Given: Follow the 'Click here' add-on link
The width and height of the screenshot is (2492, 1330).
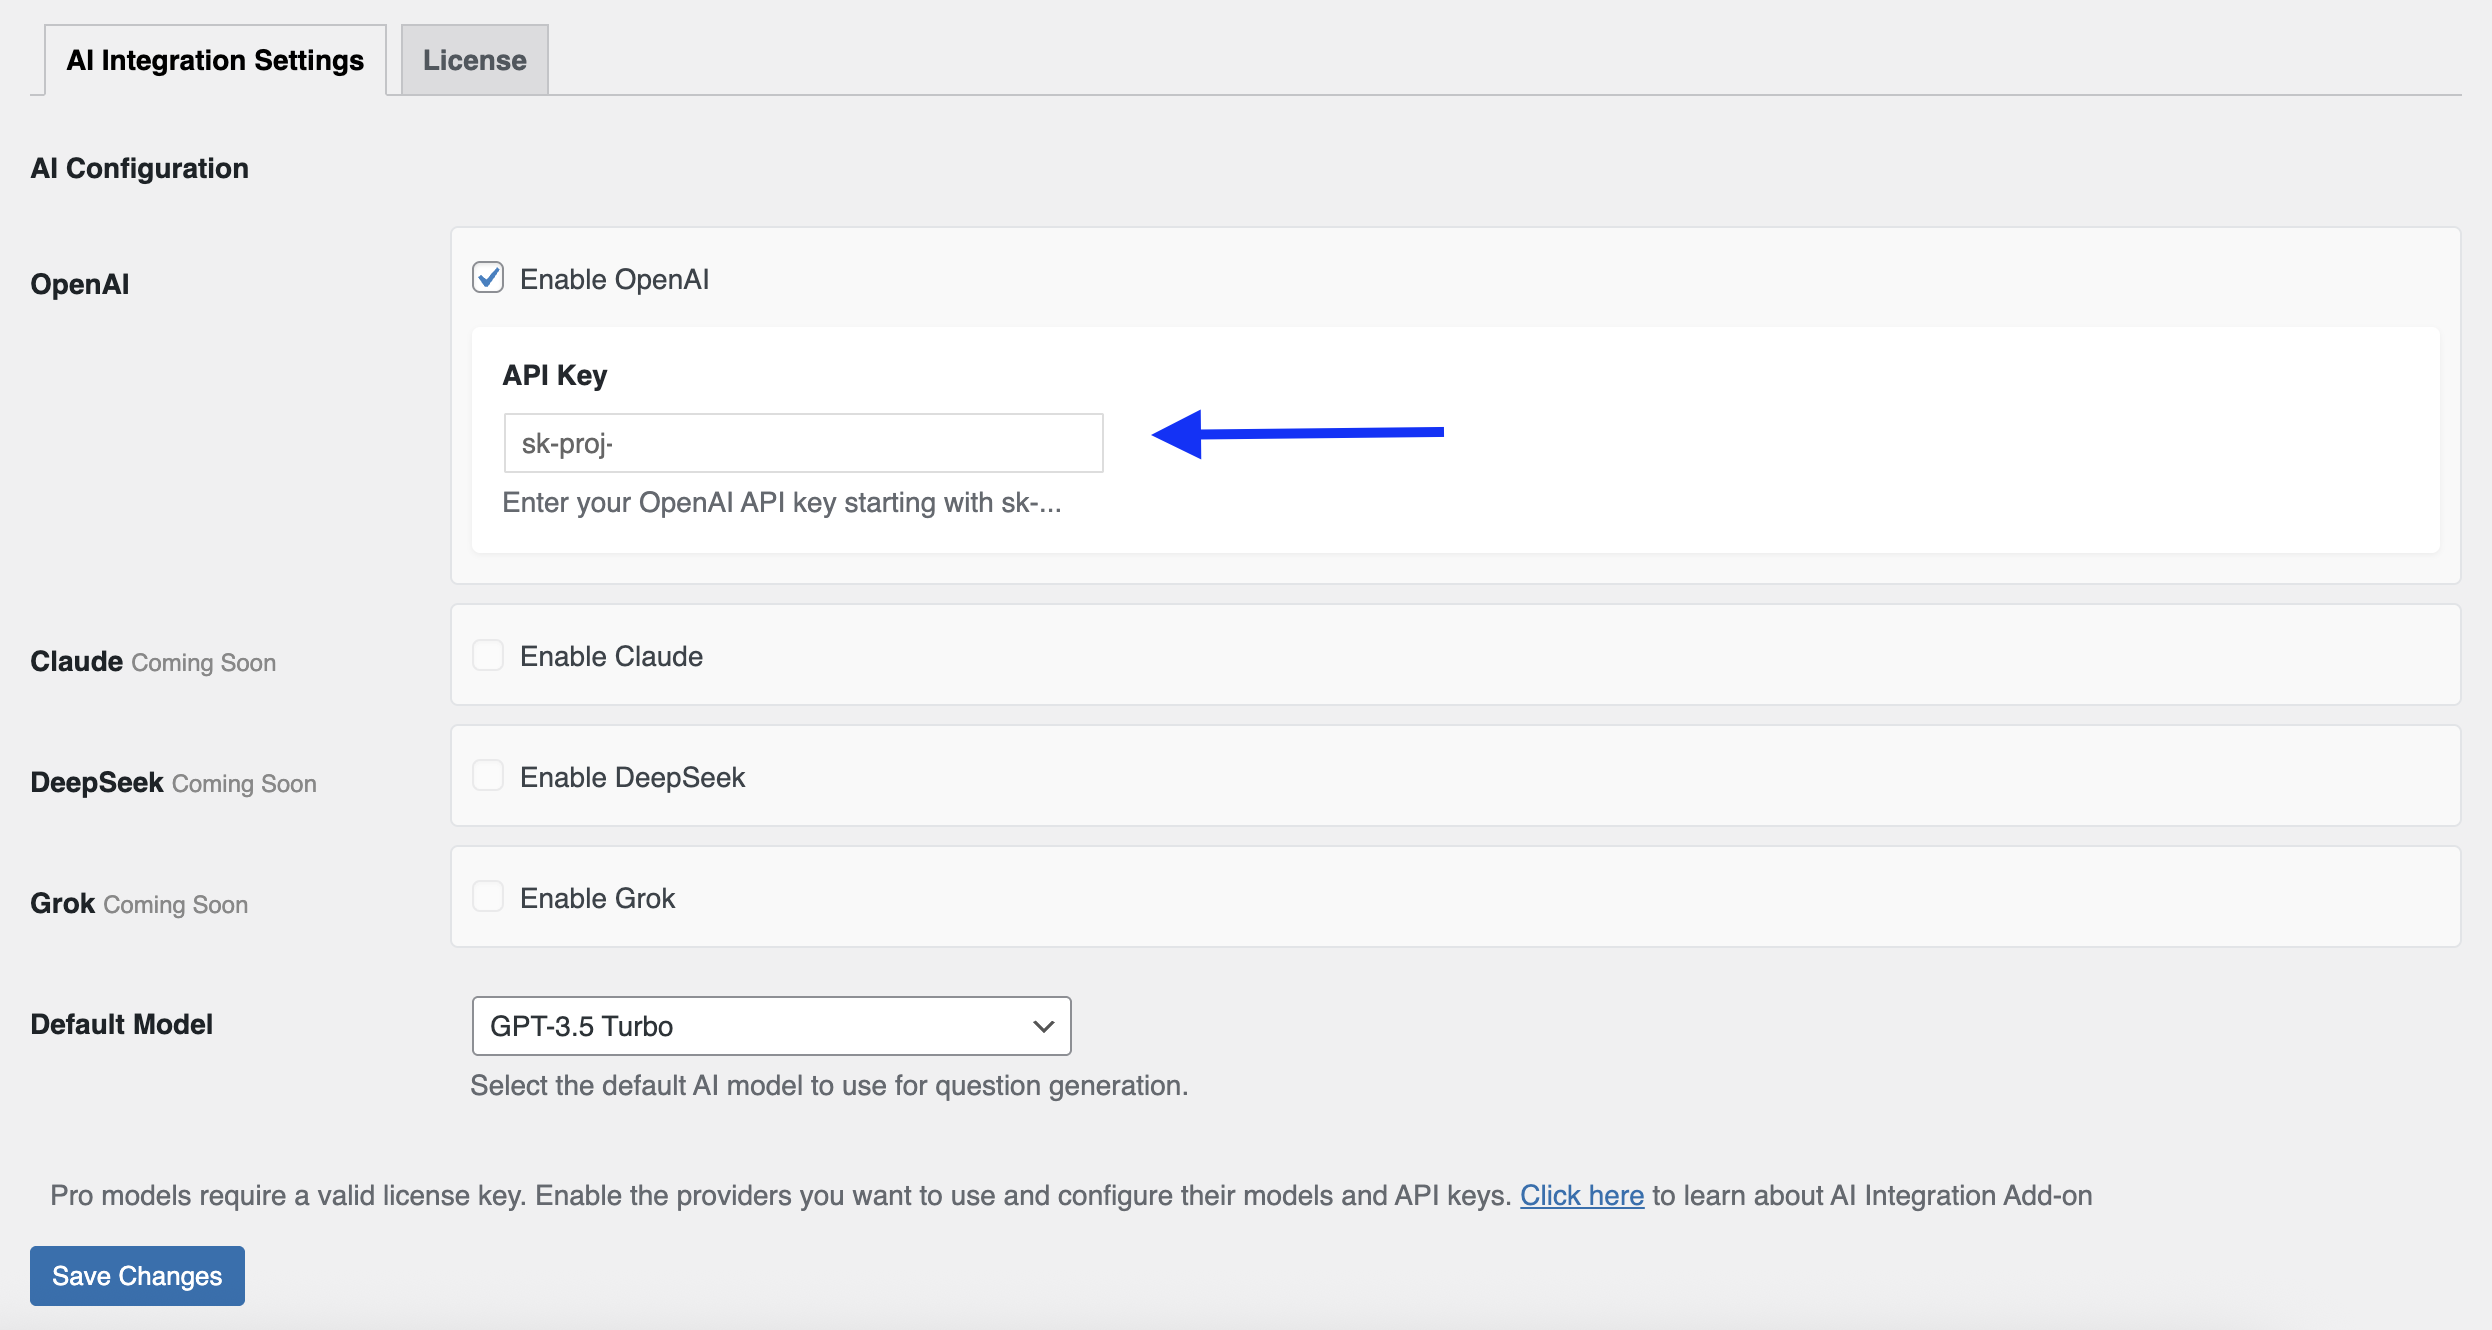Looking at the screenshot, I should [x=1582, y=1195].
